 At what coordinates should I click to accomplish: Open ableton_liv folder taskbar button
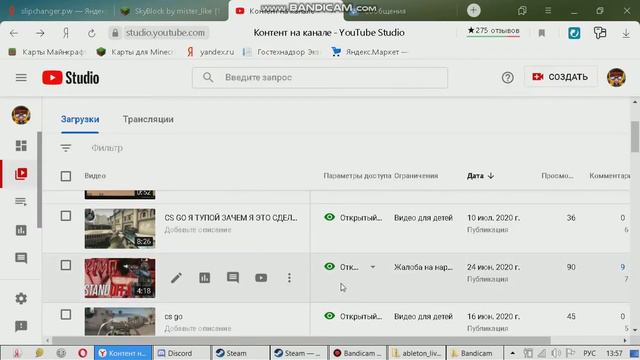coord(416,353)
